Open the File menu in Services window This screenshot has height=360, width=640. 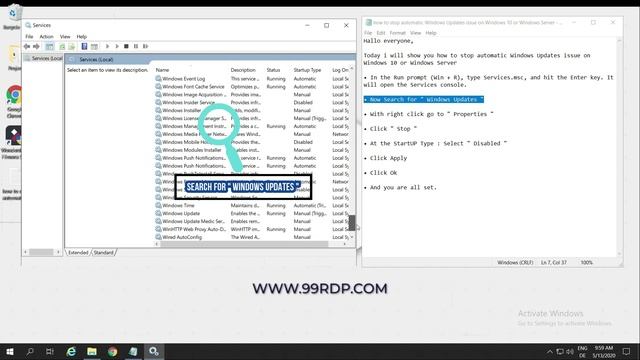point(29,37)
